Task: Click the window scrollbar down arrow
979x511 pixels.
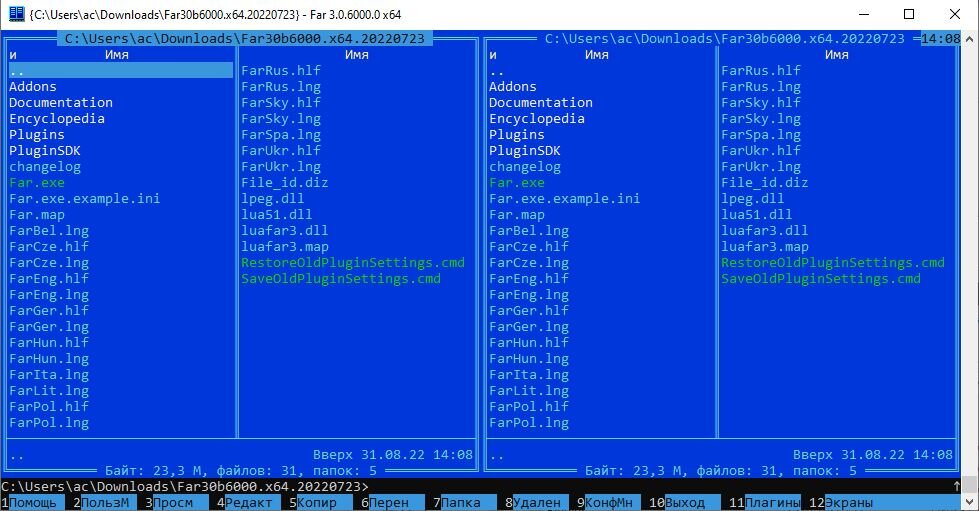Action: (x=969, y=502)
